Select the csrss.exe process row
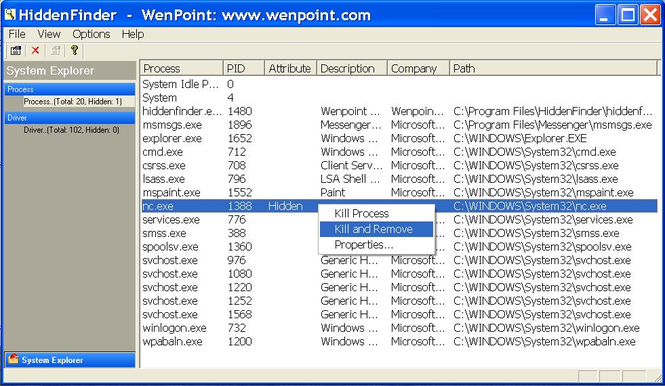 tap(399, 165)
